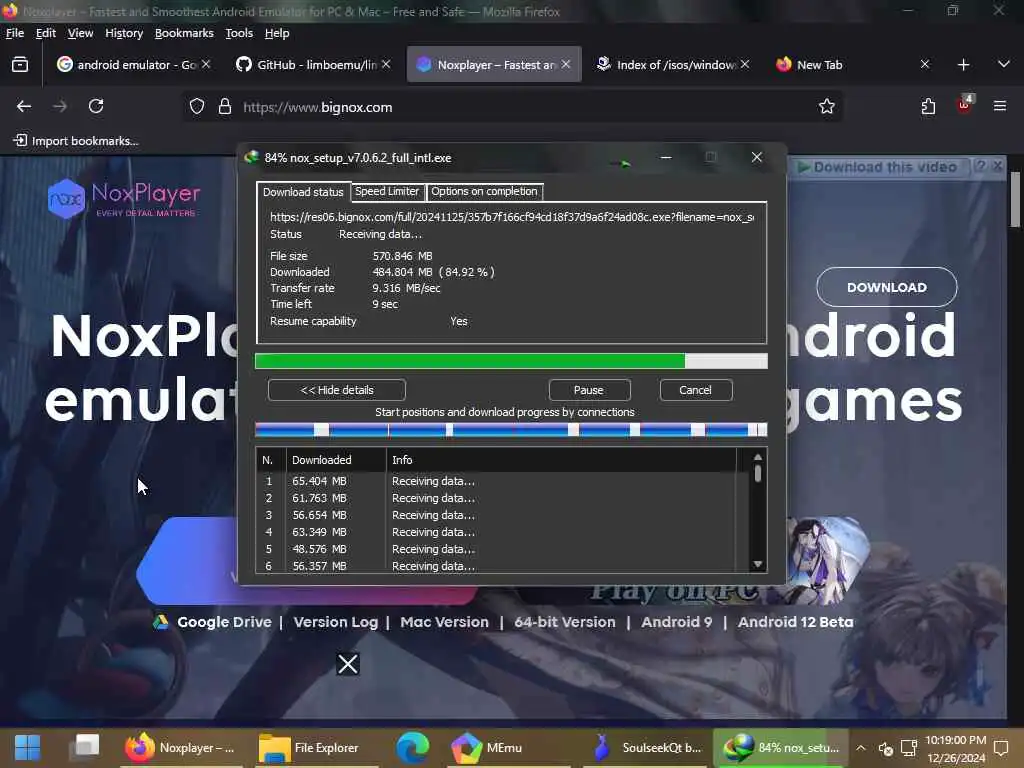Close the Download this video panel
The width and height of the screenshot is (1024, 768).
click(998, 167)
